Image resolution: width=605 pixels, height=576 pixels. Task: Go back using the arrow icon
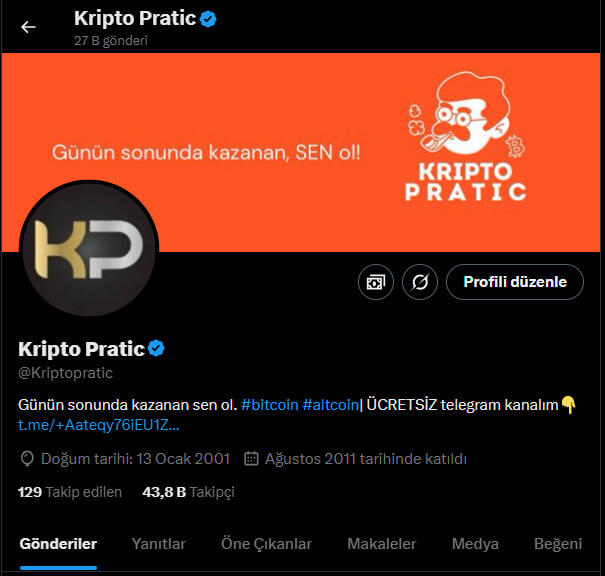[28, 27]
